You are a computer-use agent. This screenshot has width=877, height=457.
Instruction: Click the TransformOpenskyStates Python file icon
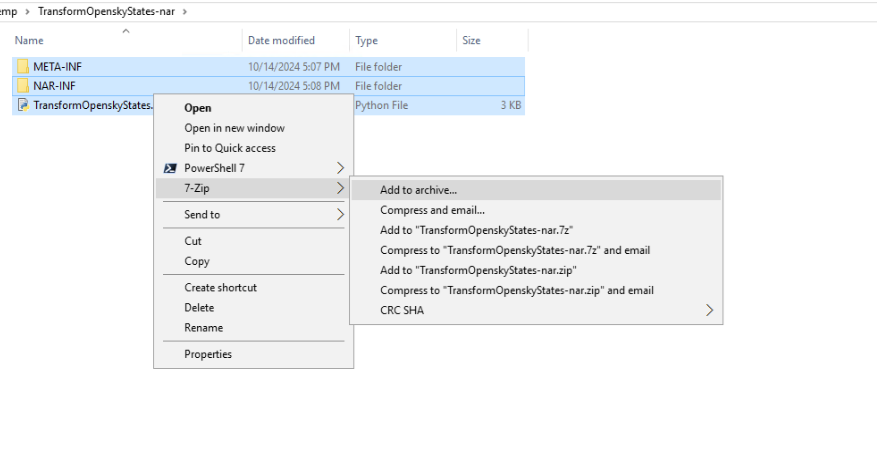point(23,105)
